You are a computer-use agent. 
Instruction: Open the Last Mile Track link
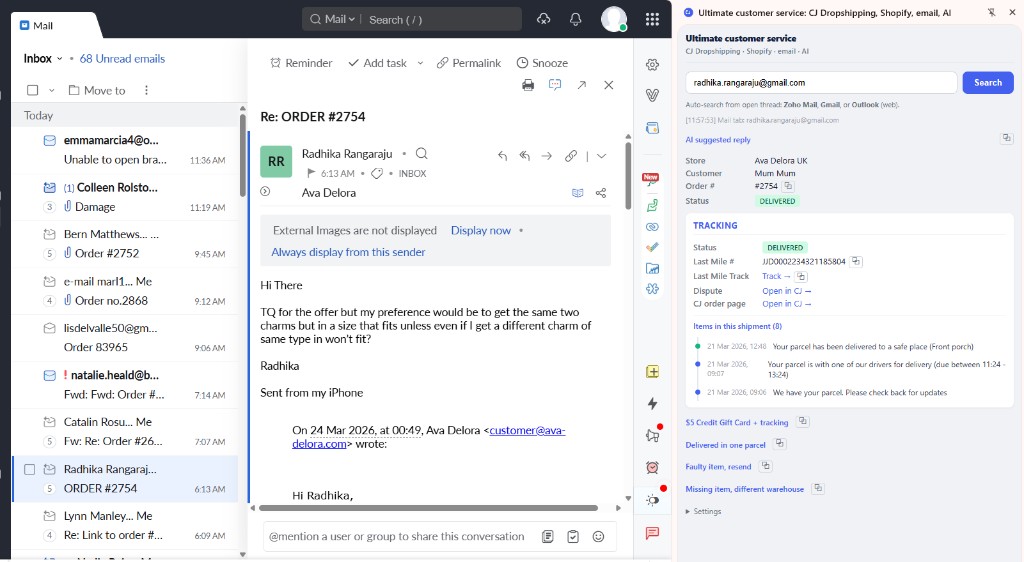click(776, 276)
